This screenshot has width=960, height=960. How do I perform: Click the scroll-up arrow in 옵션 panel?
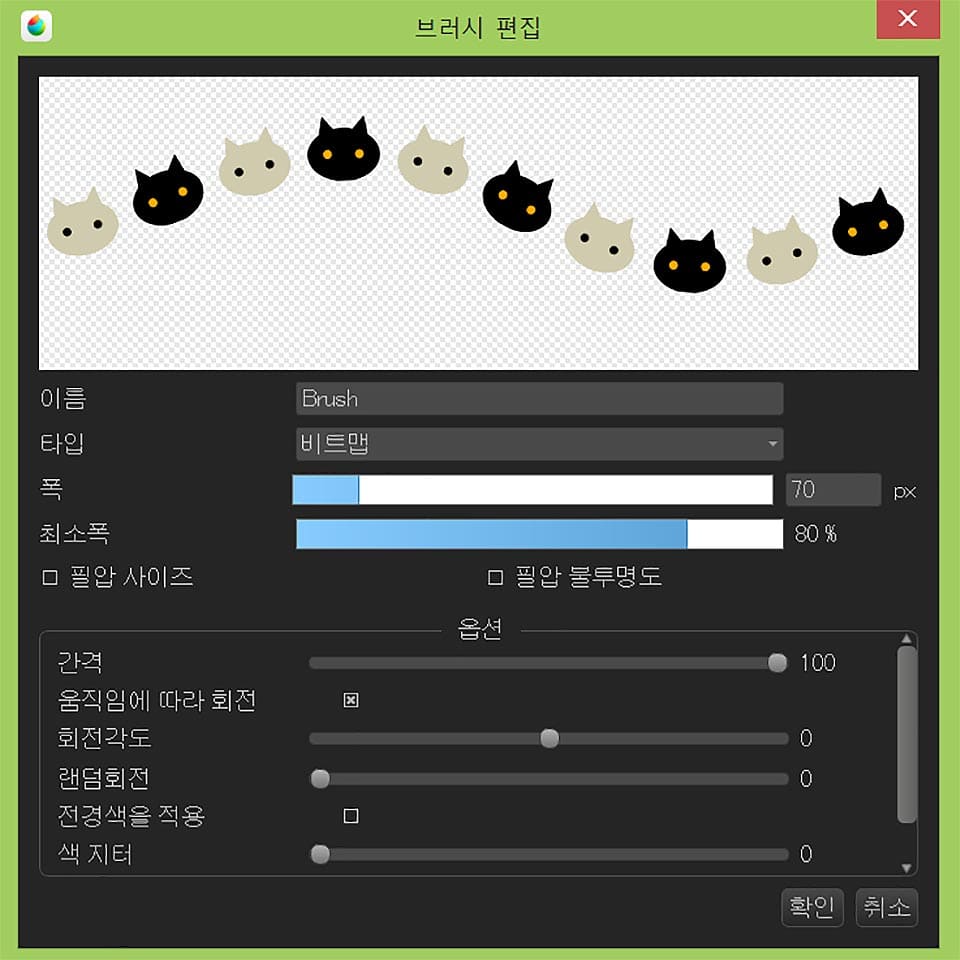tap(906, 639)
